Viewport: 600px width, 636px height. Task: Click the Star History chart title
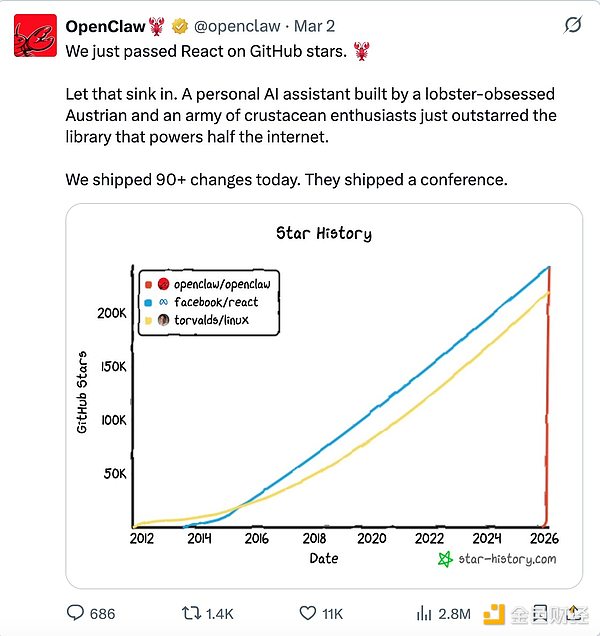[x=323, y=234]
